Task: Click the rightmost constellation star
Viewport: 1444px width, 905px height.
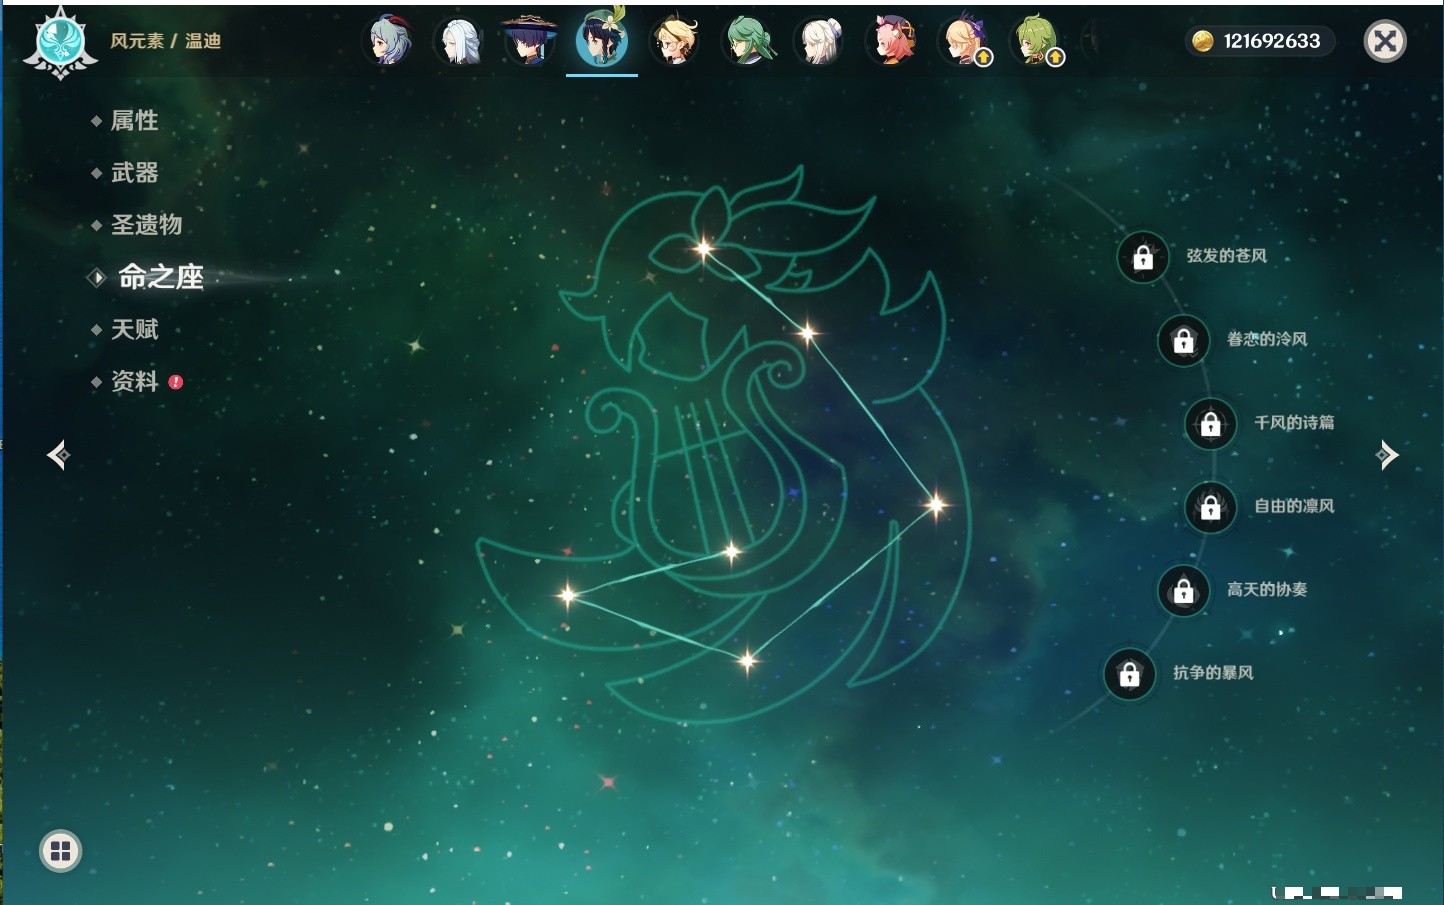Action: (x=936, y=504)
